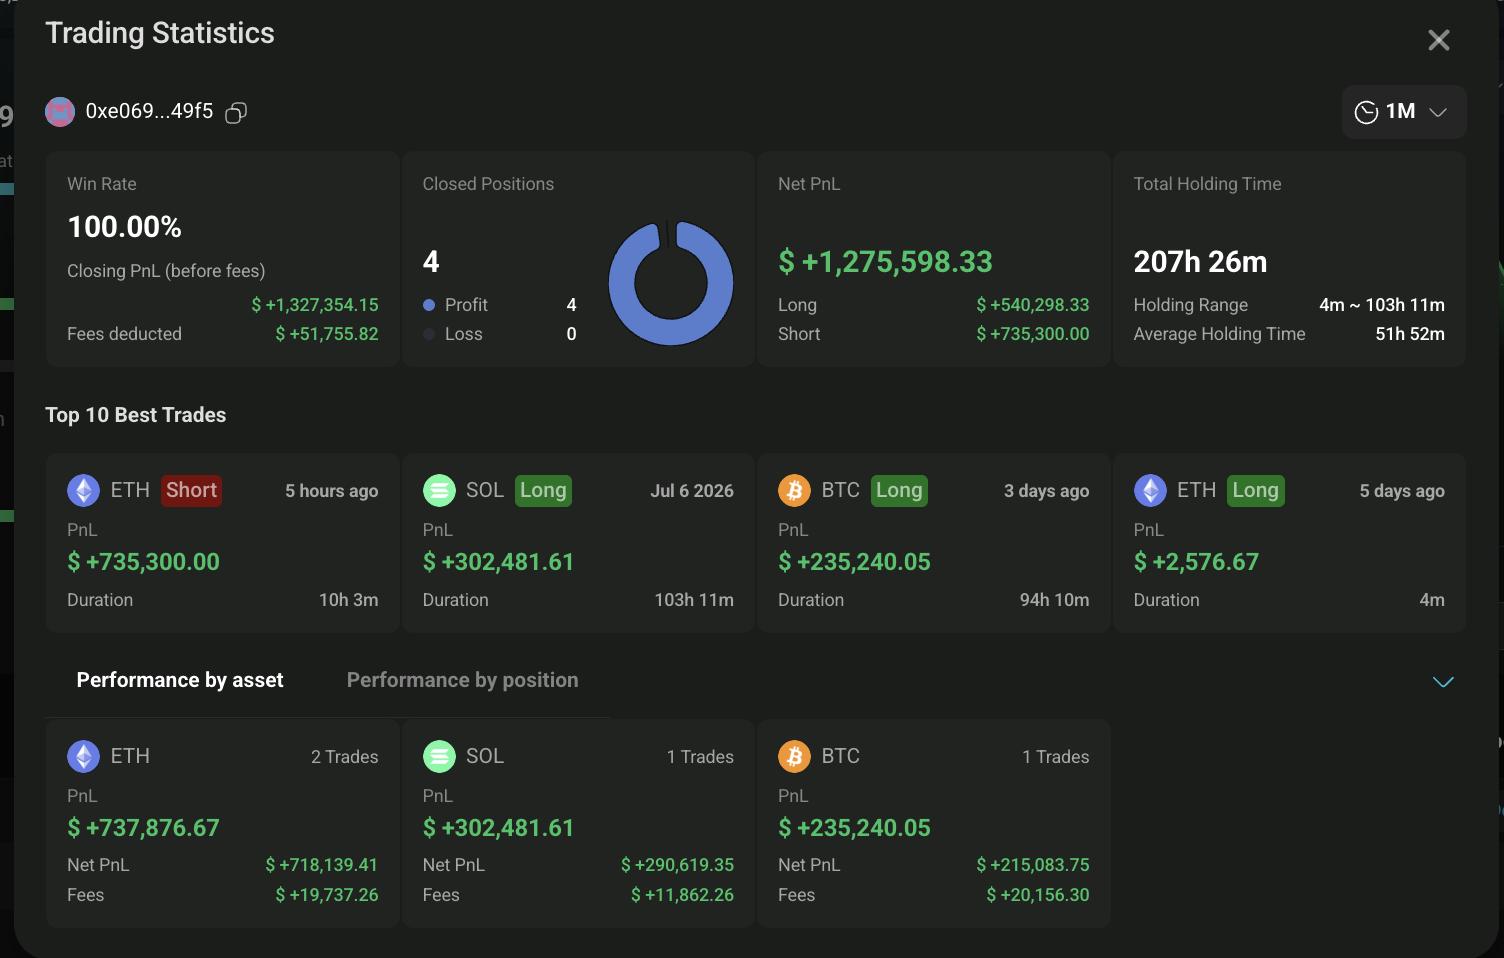1504x958 pixels.
Task: Click the BTC icon in asset performance row
Action: 794,756
